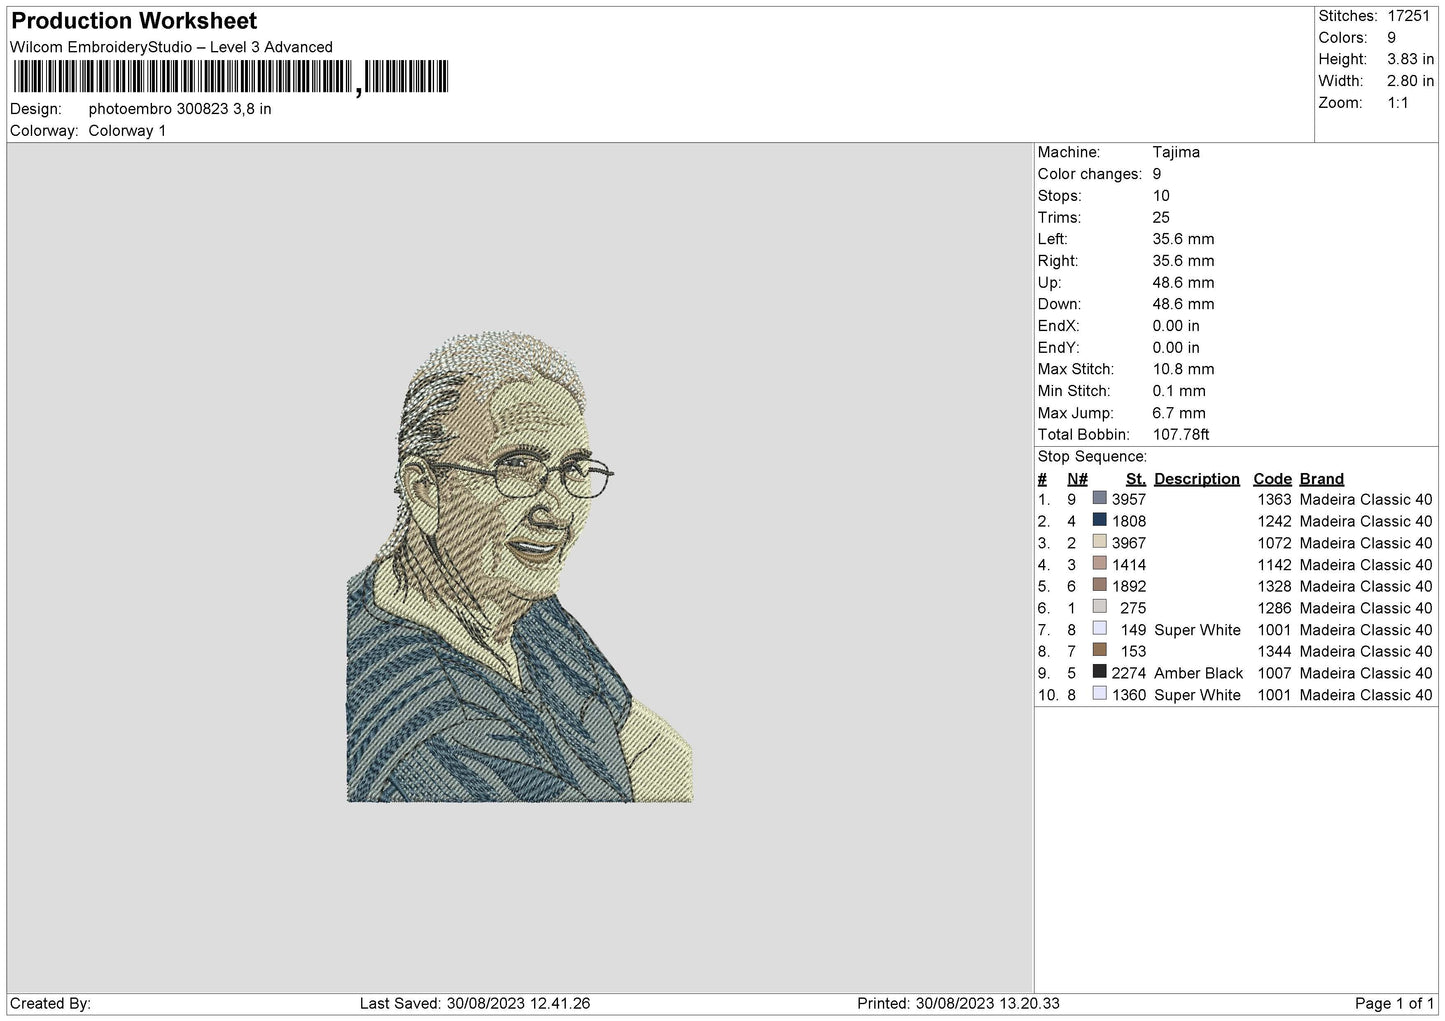
Task: Click Madeira Classic 40 in stop 1 row
Action: point(1366,500)
